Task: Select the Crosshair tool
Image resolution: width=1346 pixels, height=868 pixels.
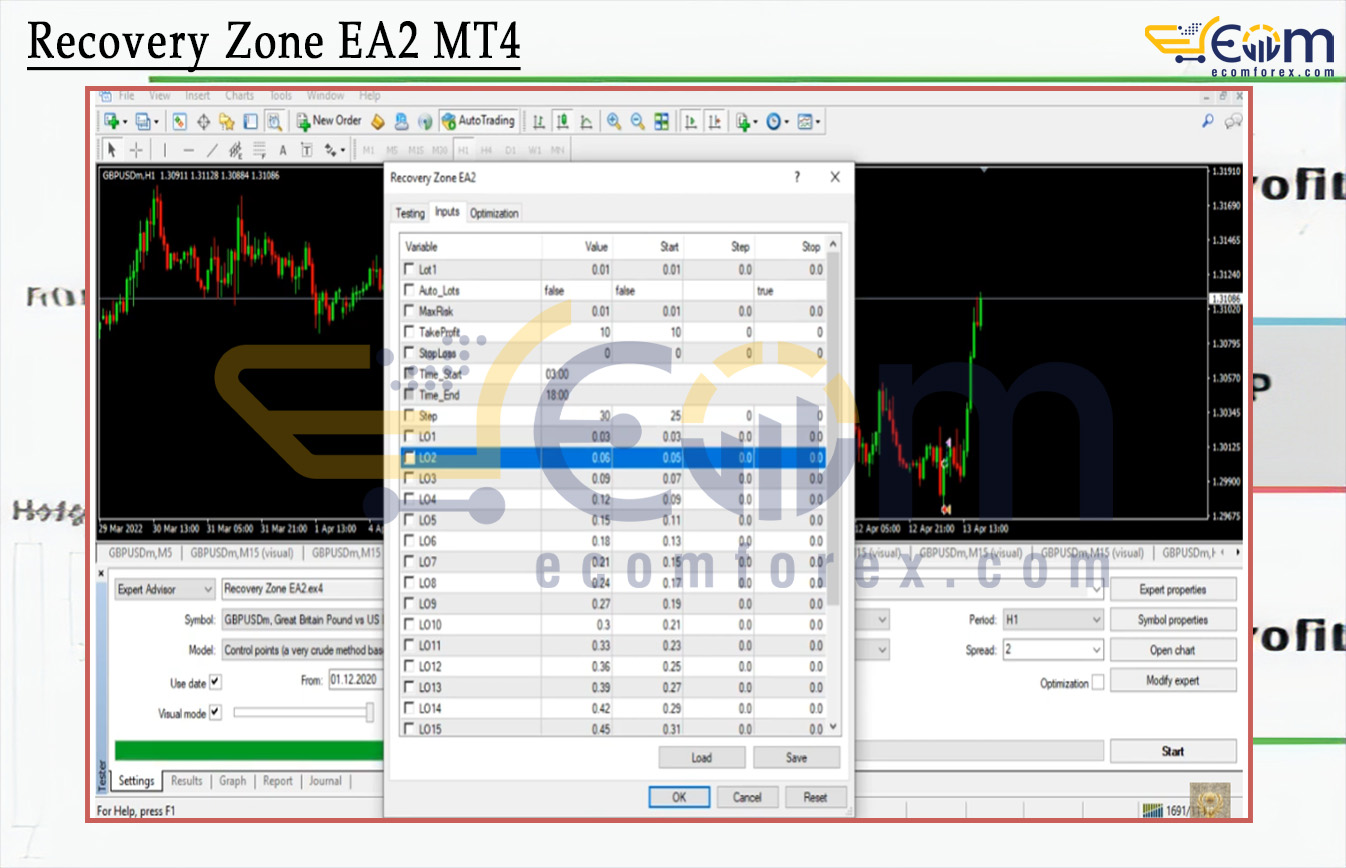Action: 136,150
